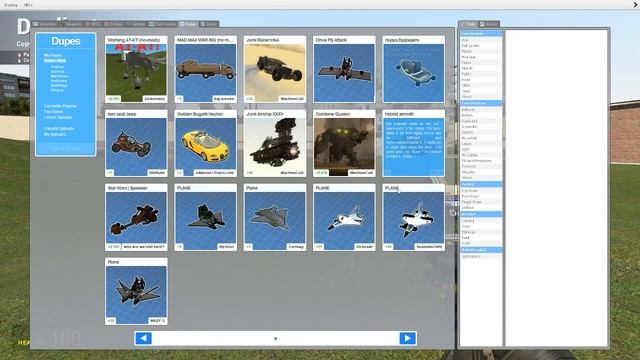Image resolution: width=640 pixels, height=360 pixels.
Task: Switch to the NPCs tab
Action: tap(93, 24)
